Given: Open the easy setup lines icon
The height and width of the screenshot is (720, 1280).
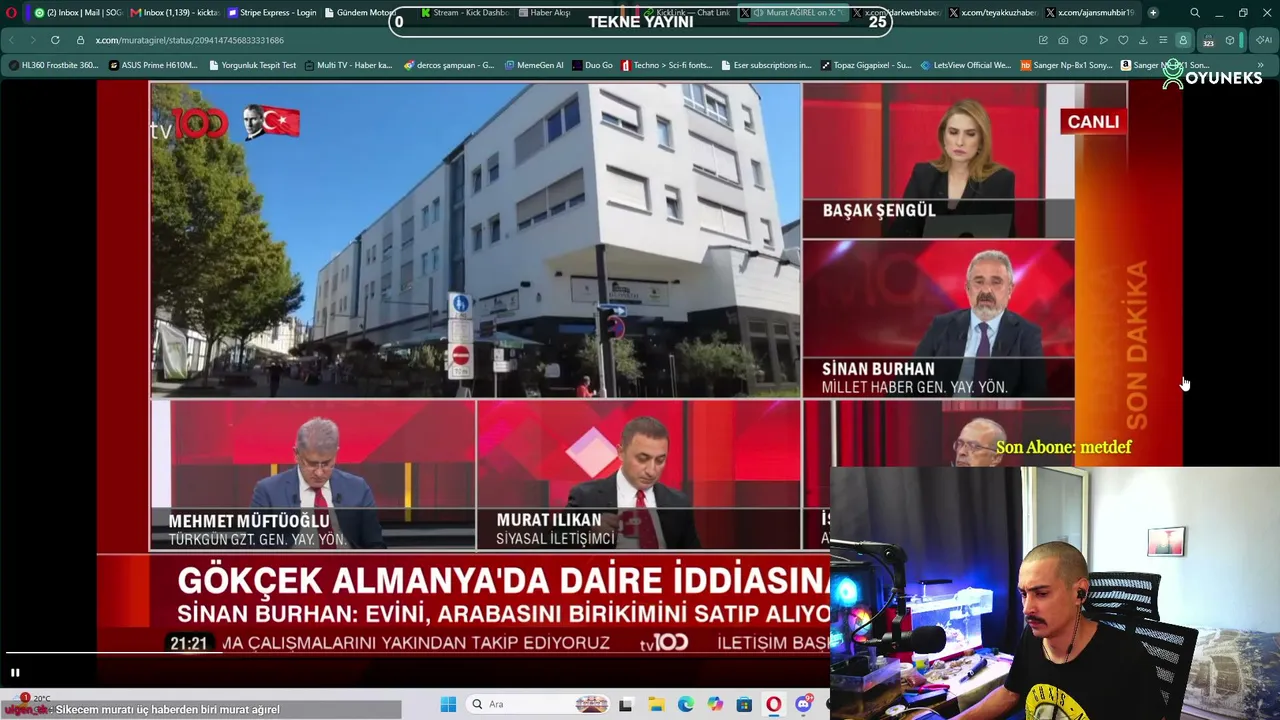Looking at the screenshot, I should coord(1163,40).
